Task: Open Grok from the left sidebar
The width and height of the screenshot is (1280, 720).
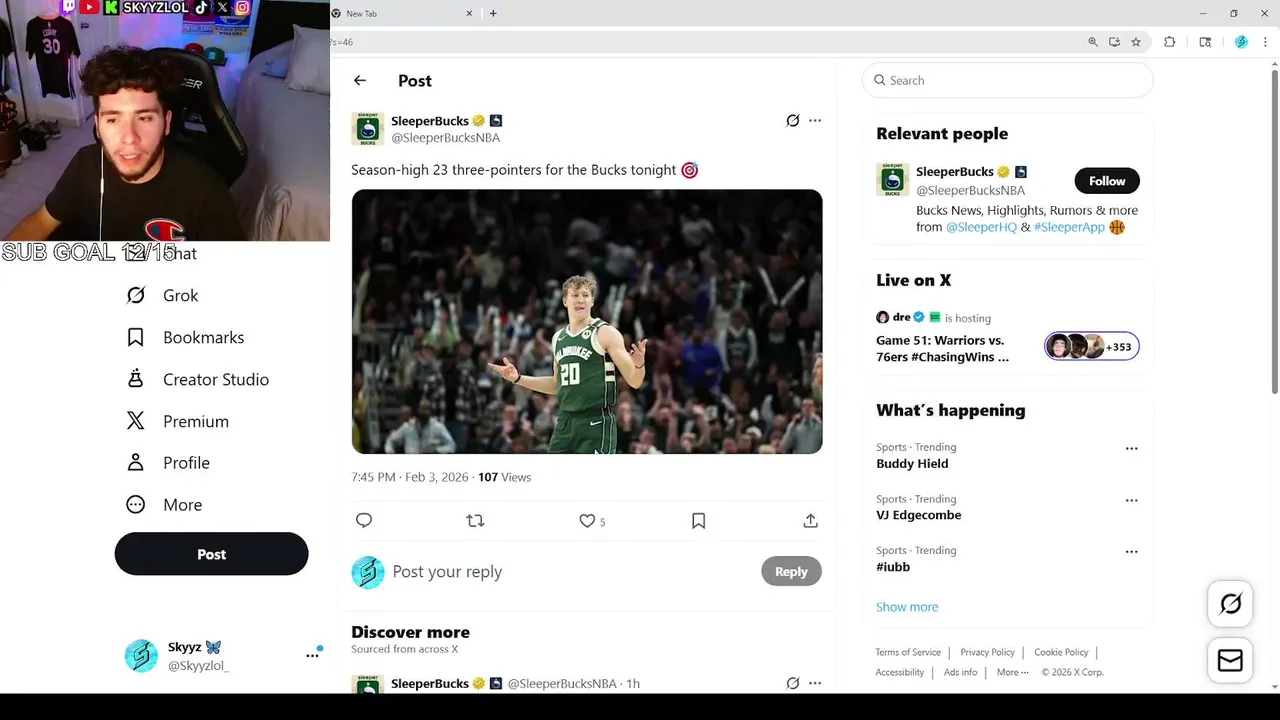Action: coord(180,295)
